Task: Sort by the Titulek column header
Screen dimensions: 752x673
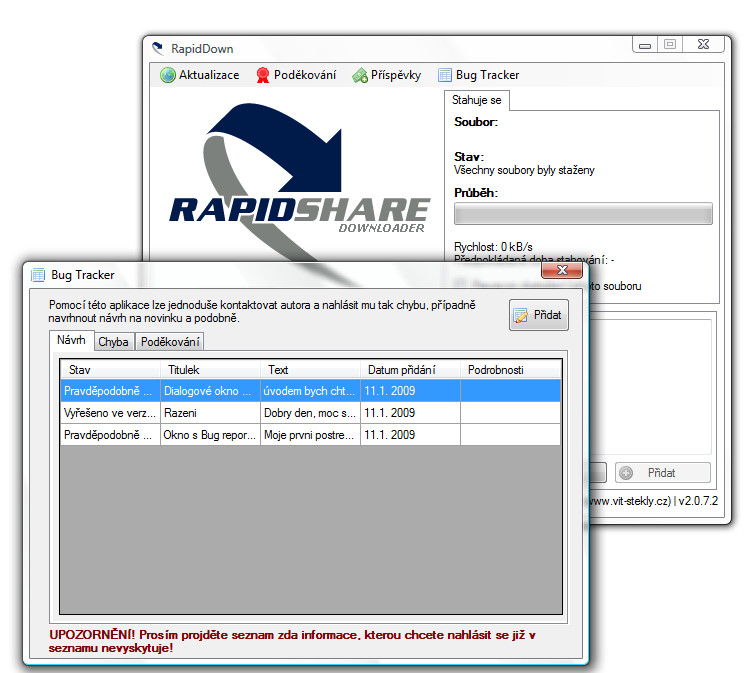Action: pos(210,370)
